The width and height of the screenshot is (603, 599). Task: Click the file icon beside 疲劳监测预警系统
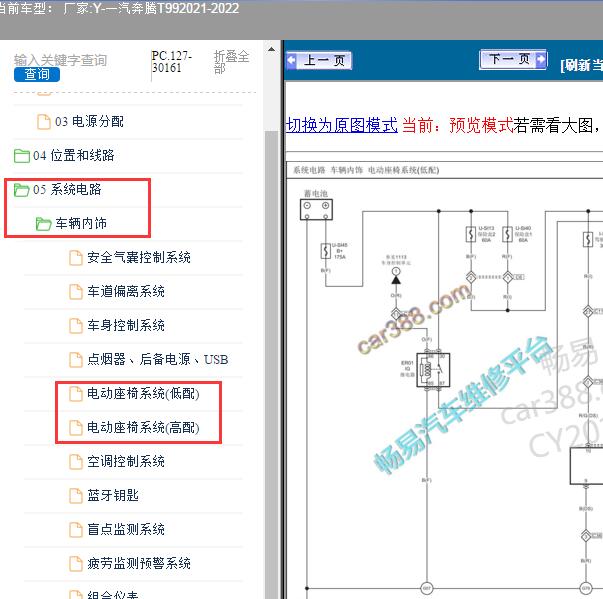coord(76,564)
